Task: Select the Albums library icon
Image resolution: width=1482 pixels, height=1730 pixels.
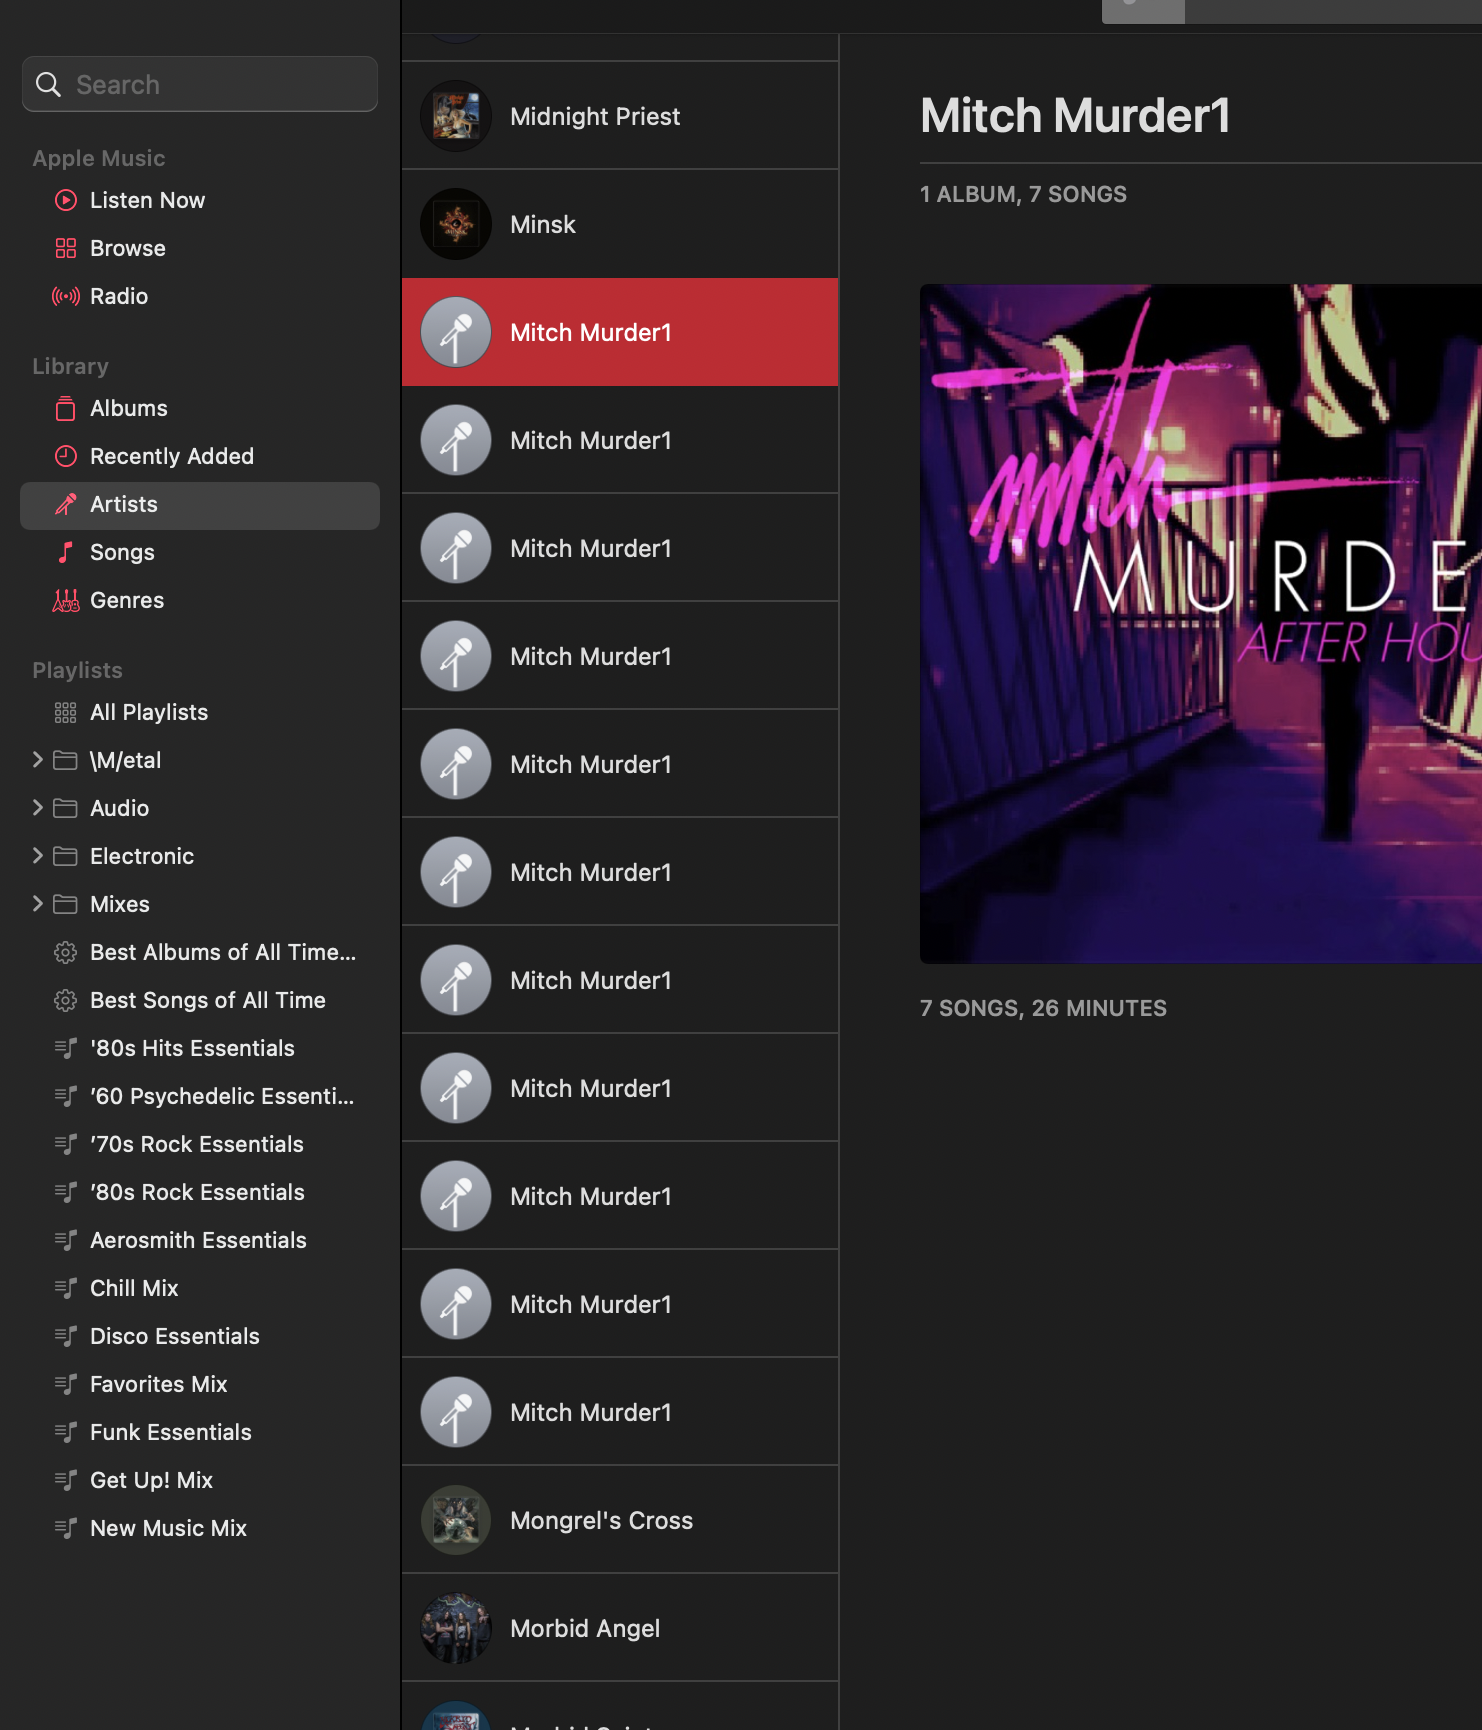Action: pyautogui.click(x=66, y=408)
